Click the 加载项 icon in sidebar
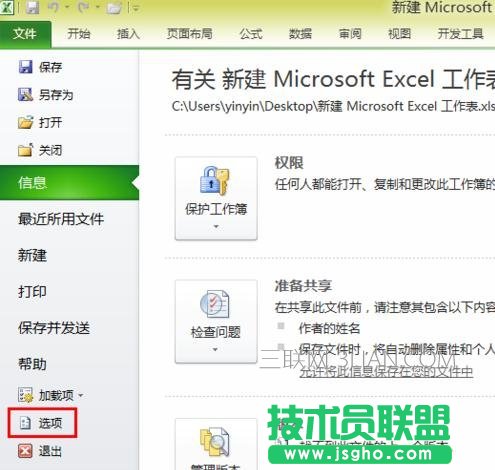The image size is (495, 470). (25, 395)
